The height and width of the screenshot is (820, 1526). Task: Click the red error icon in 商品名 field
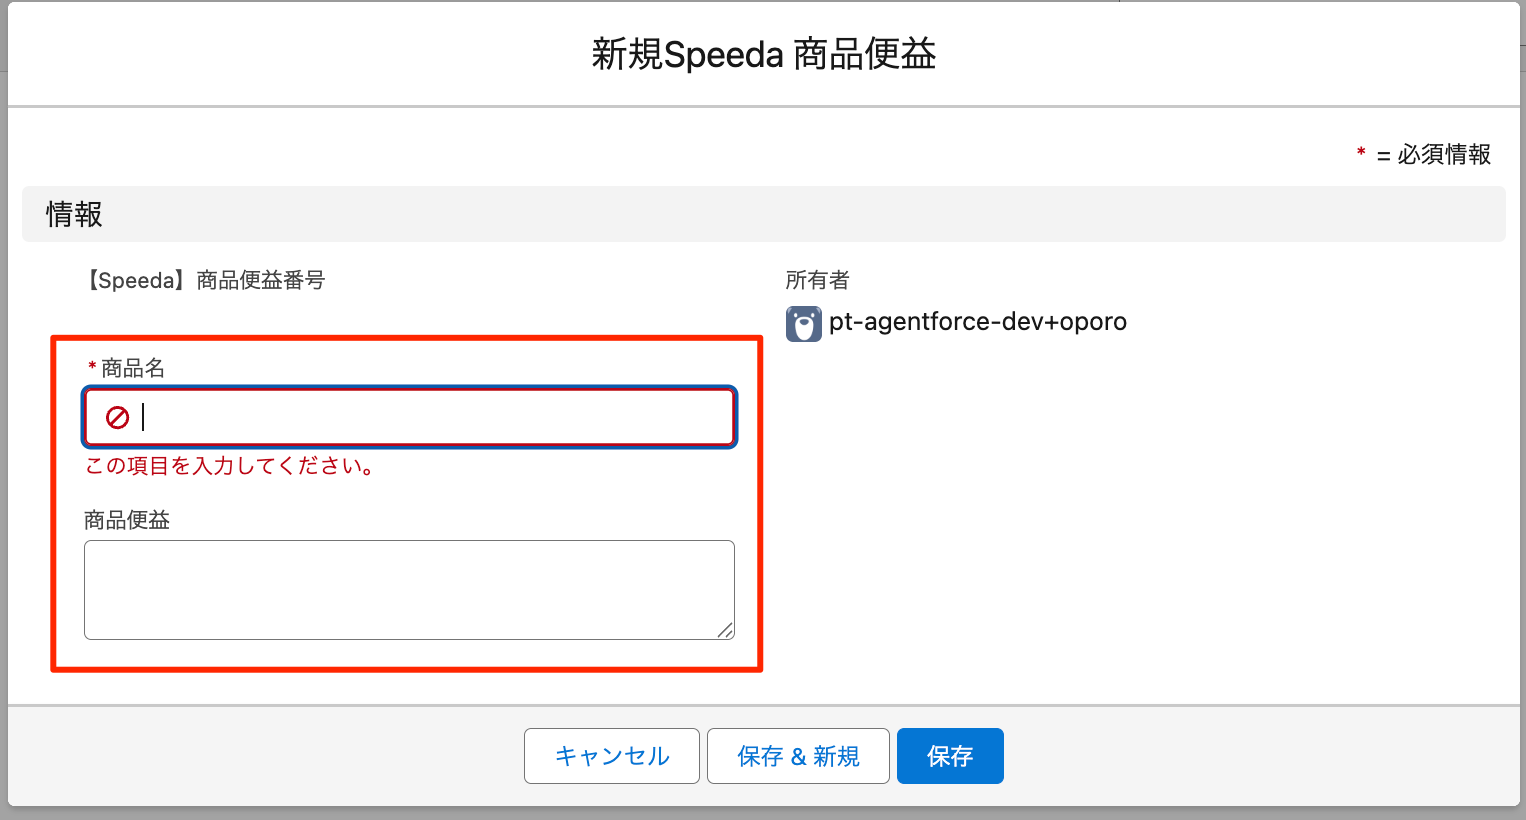tap(118, 417)
